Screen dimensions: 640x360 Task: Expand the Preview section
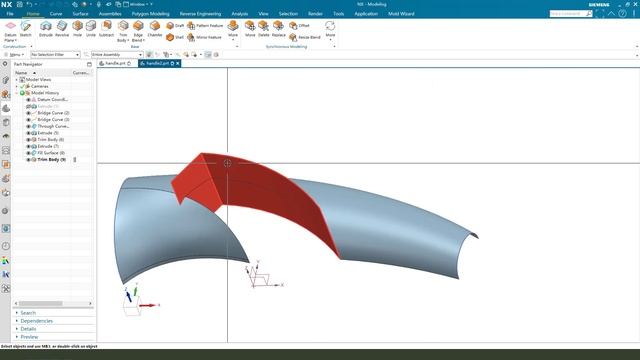click(29, 337)
